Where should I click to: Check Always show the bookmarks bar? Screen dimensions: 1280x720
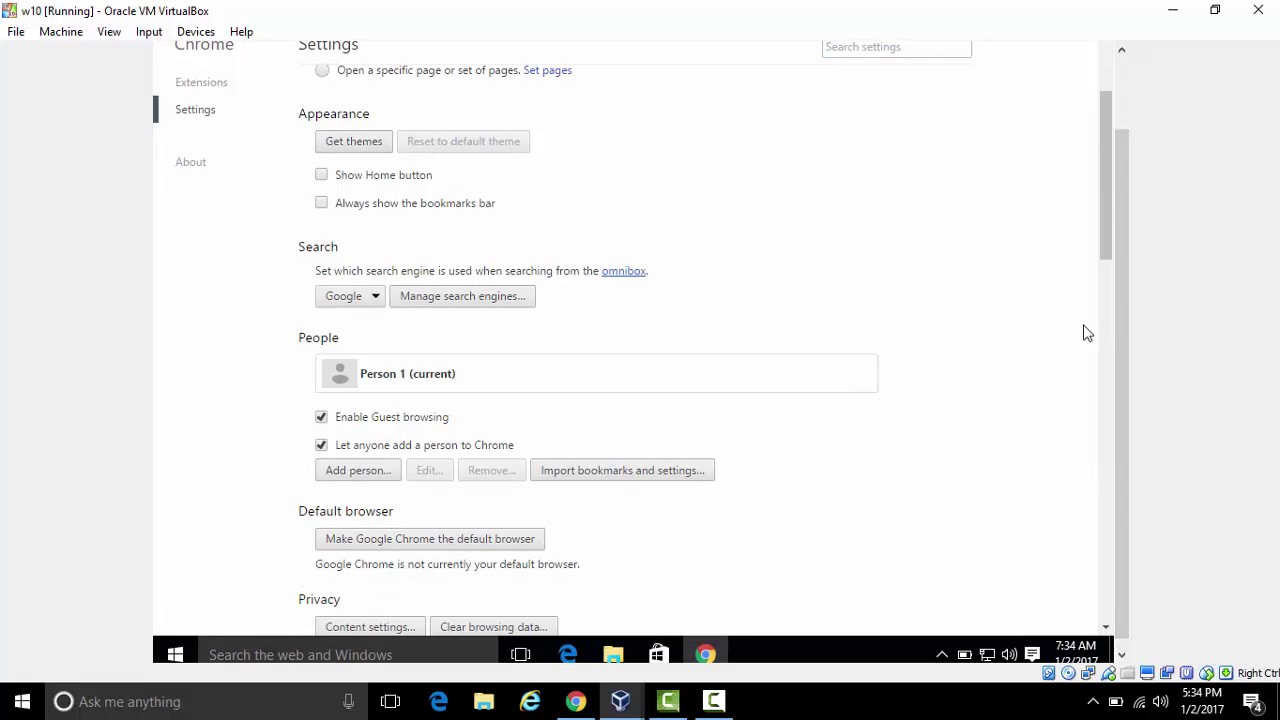pyautogui.click(x=321, y=203)
